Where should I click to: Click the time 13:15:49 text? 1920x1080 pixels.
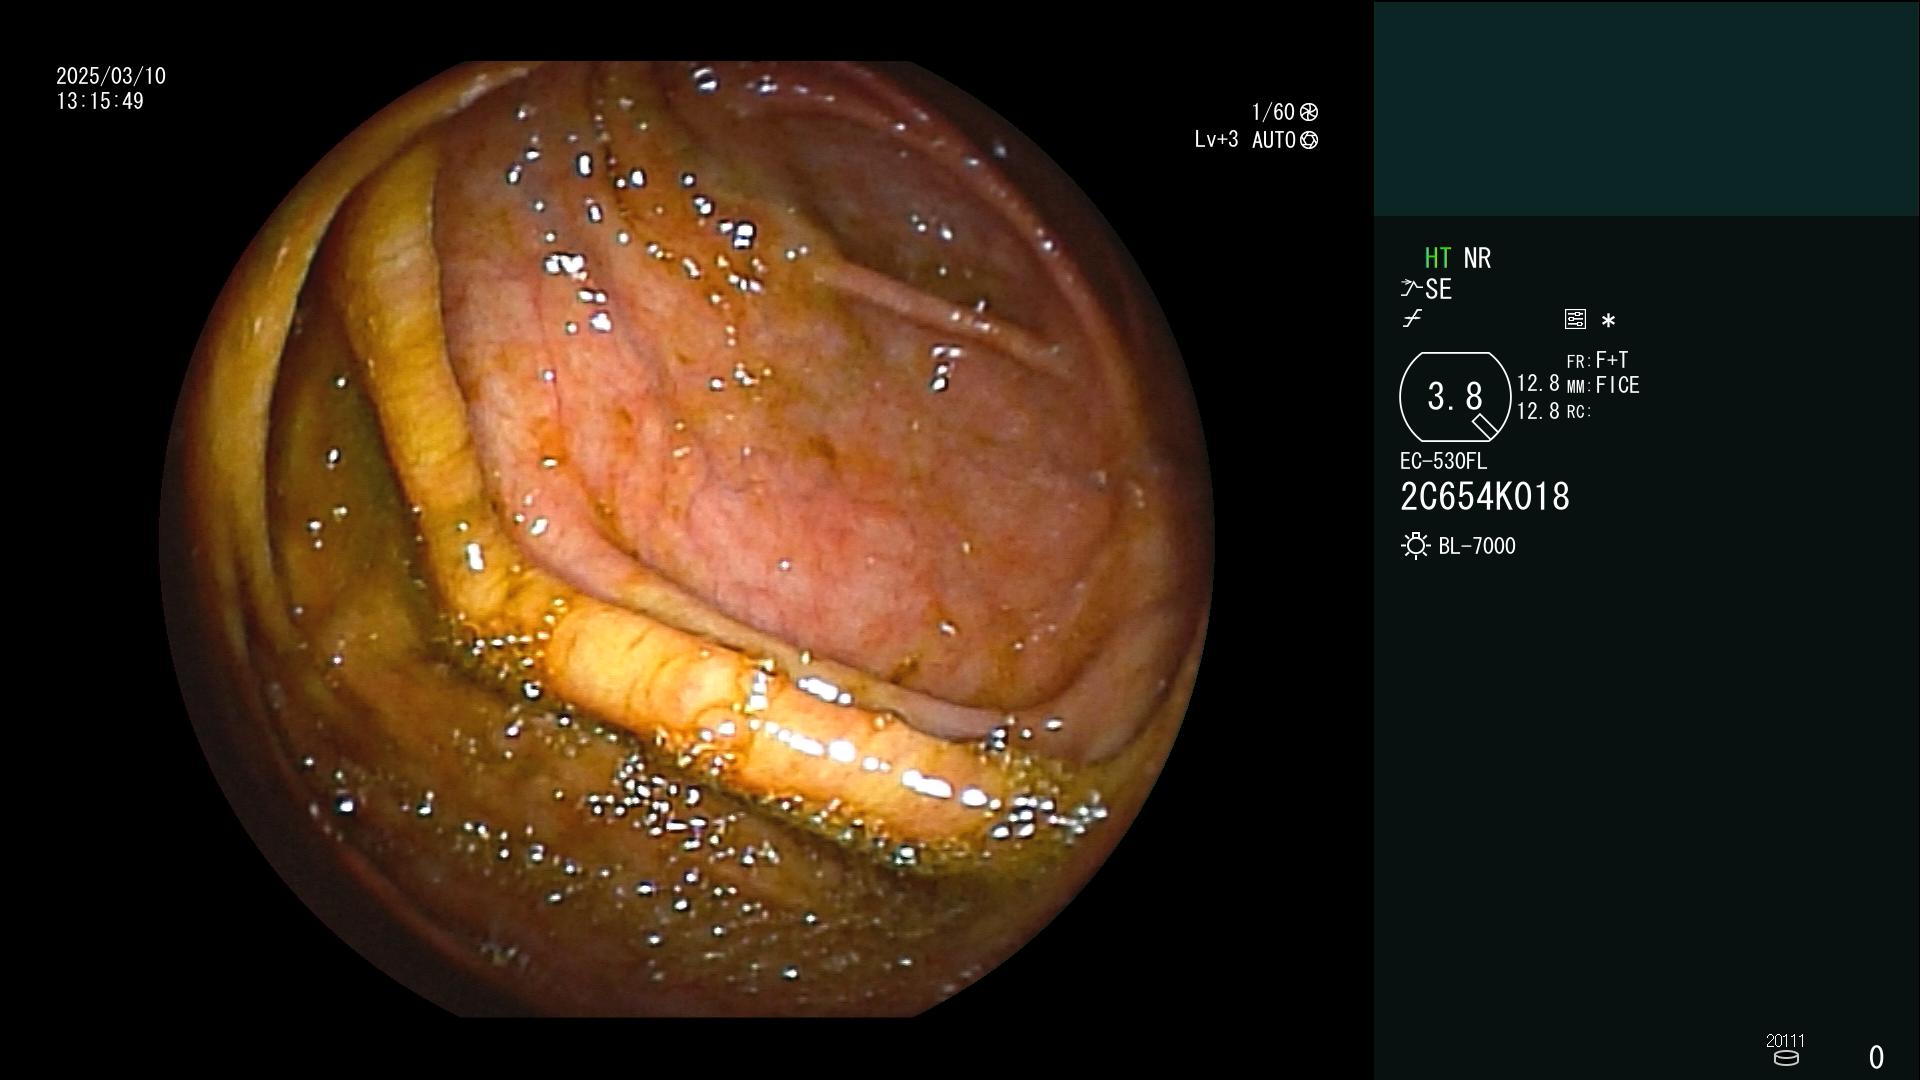tap(100, 101)
